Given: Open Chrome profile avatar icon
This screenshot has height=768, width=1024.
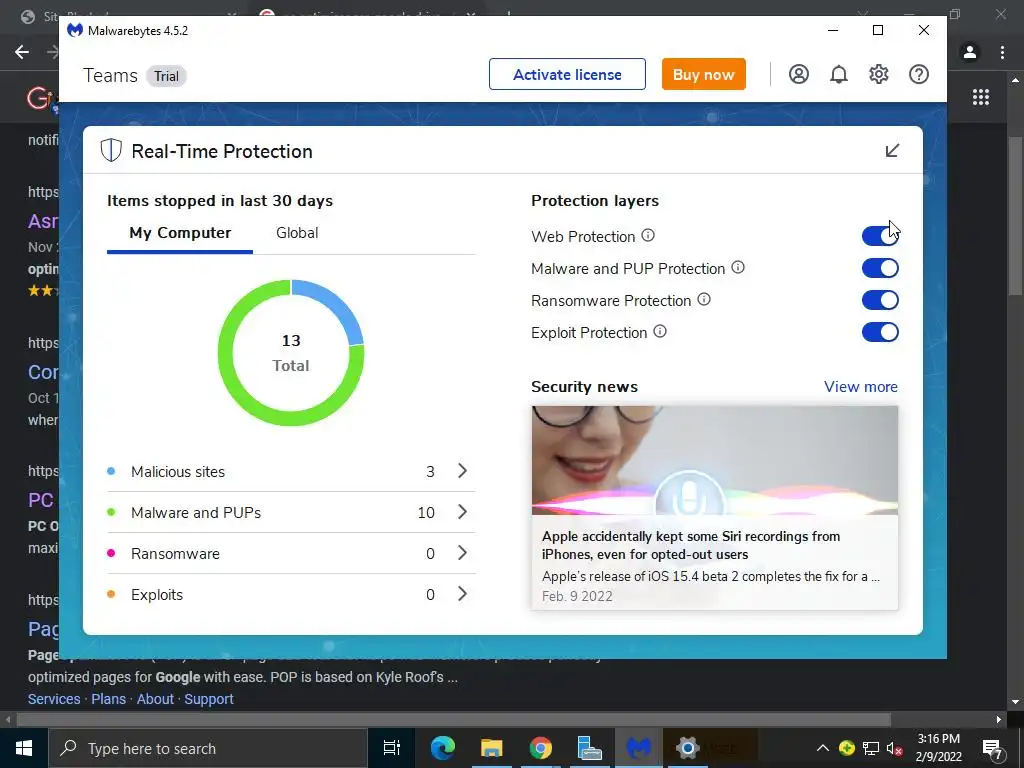Looking at the screenshot, I should coord(970,52).
